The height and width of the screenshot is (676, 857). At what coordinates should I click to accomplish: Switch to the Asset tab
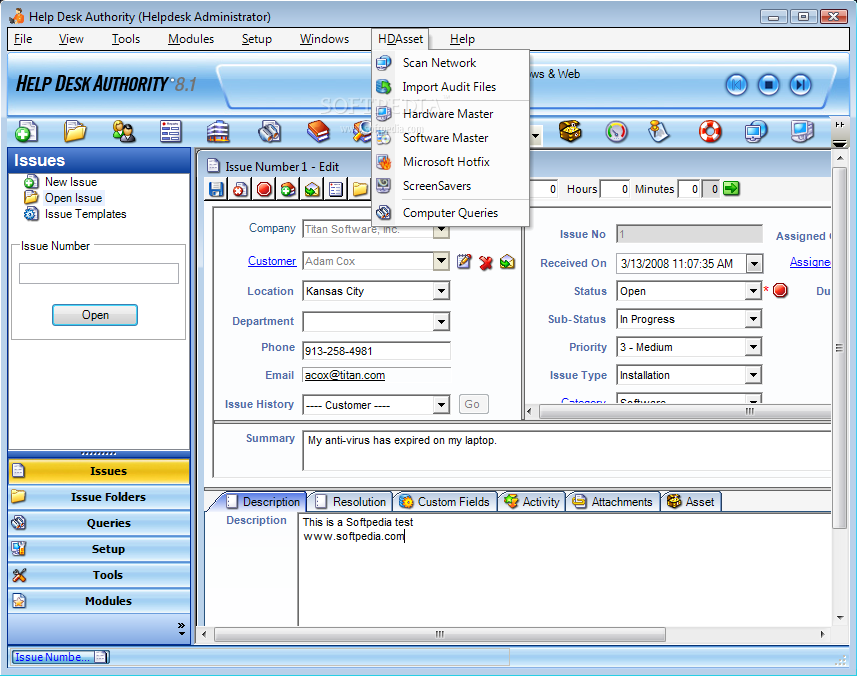(x=691, y=502)
